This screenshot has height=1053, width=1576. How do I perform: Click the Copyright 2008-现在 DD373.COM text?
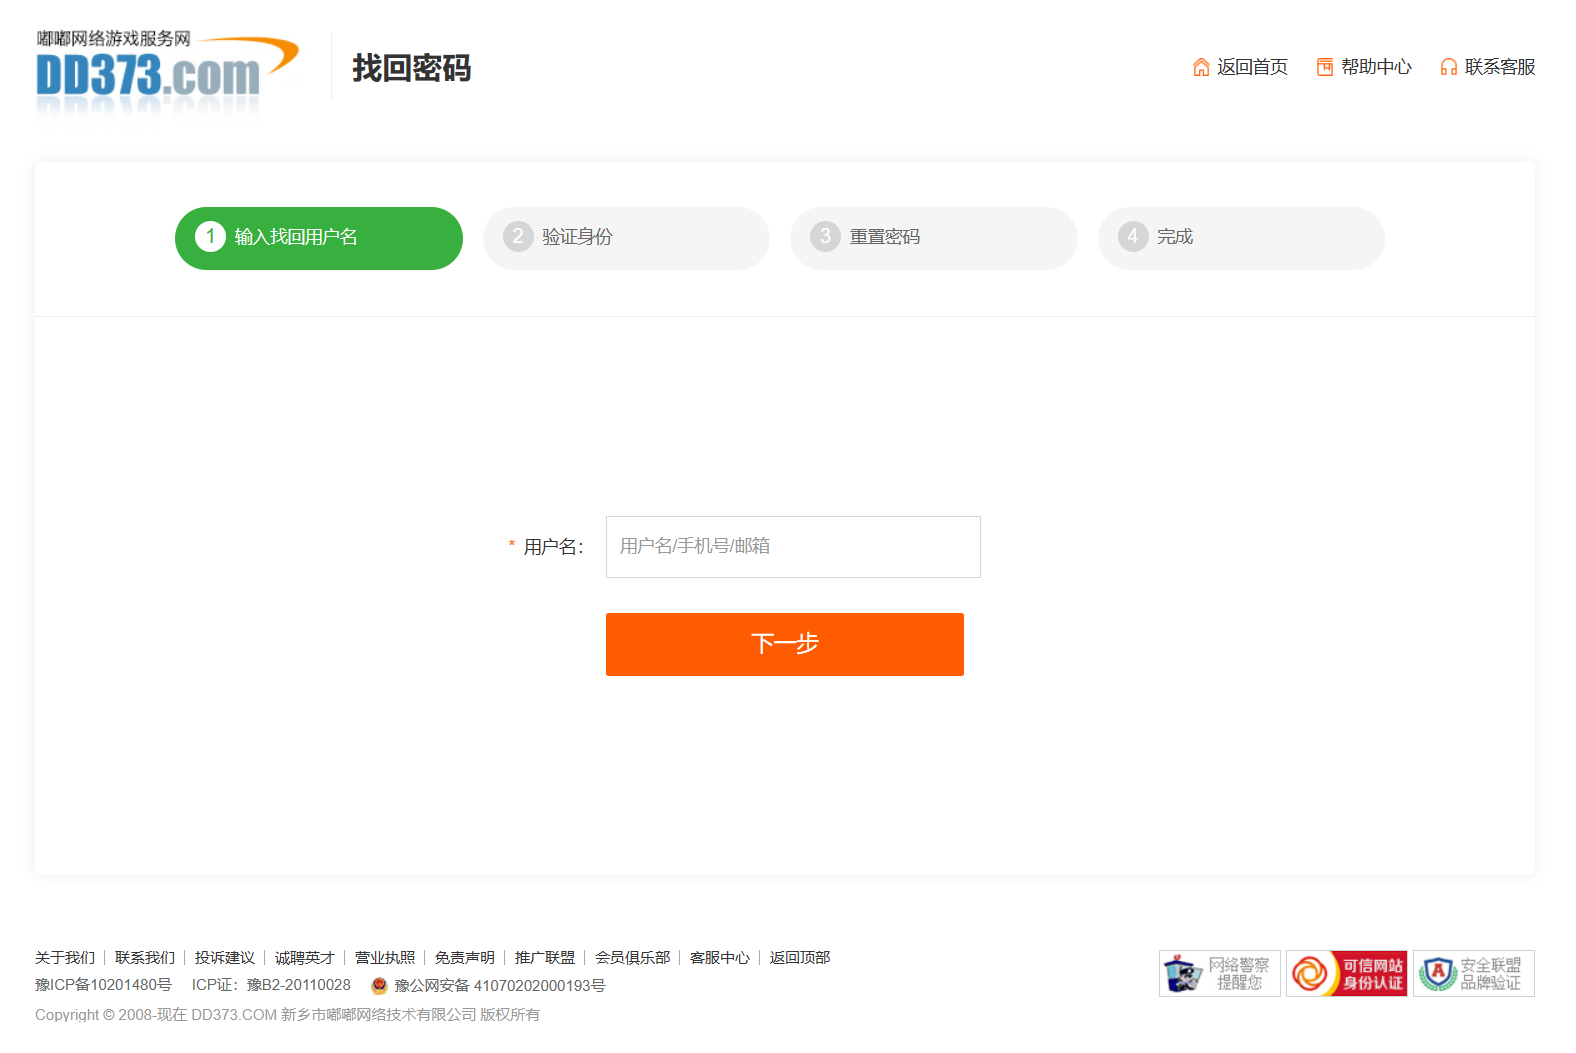287,1015
